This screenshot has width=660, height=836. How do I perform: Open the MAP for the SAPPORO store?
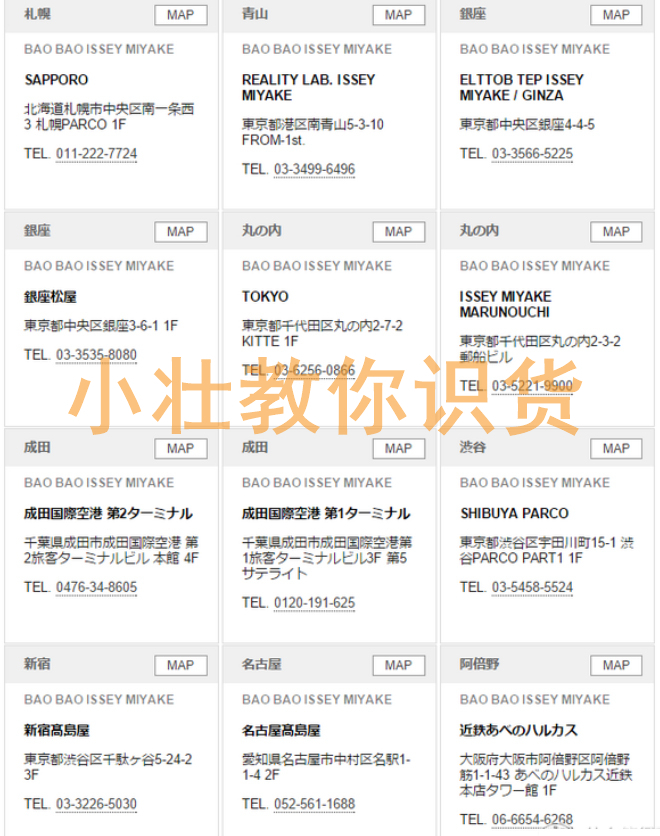[181, 15]
